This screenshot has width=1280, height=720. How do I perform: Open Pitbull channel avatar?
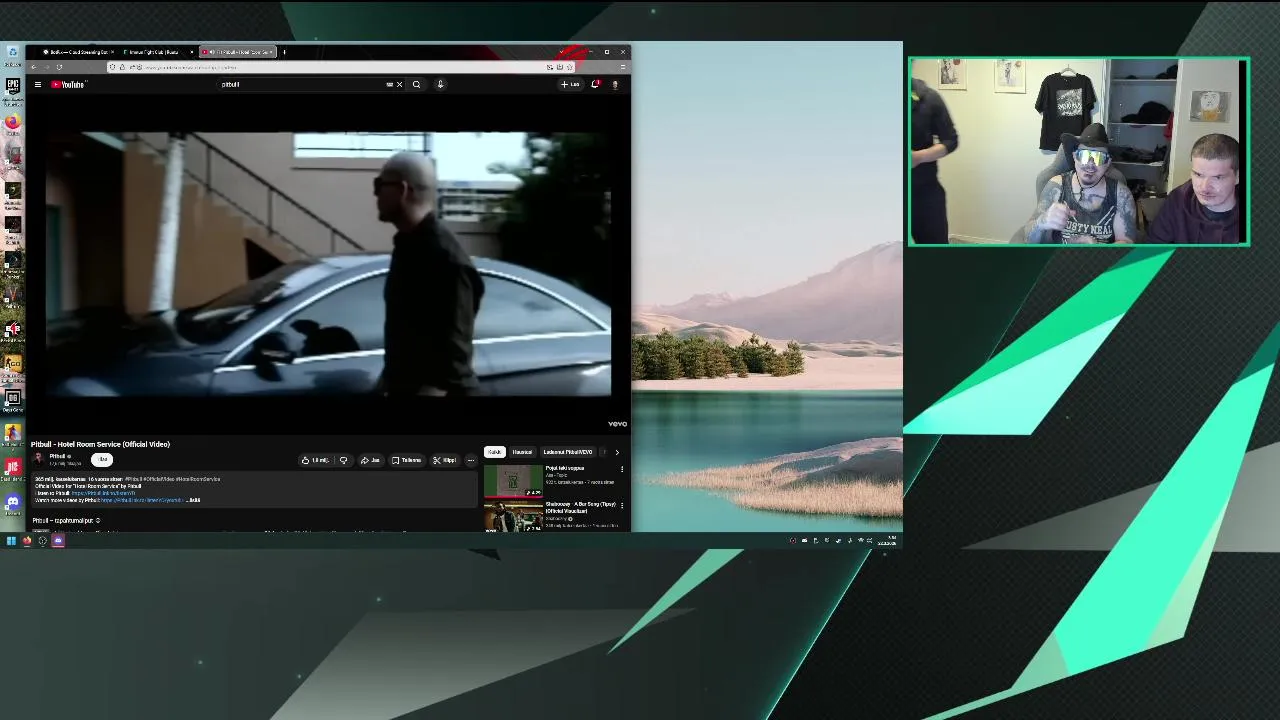39,460
